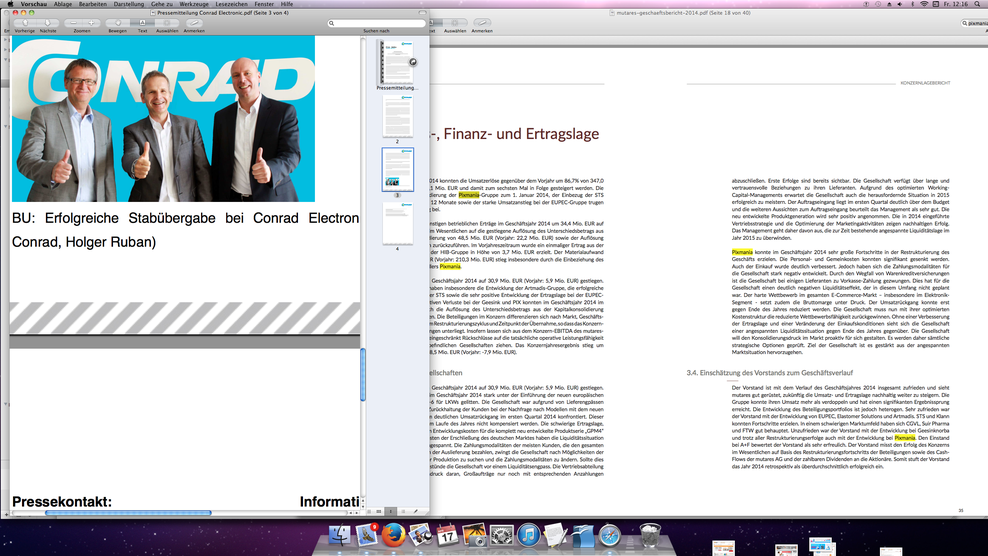Open the Darstellung menu
The image size is (988, 556).
click(x=129, y=4)
